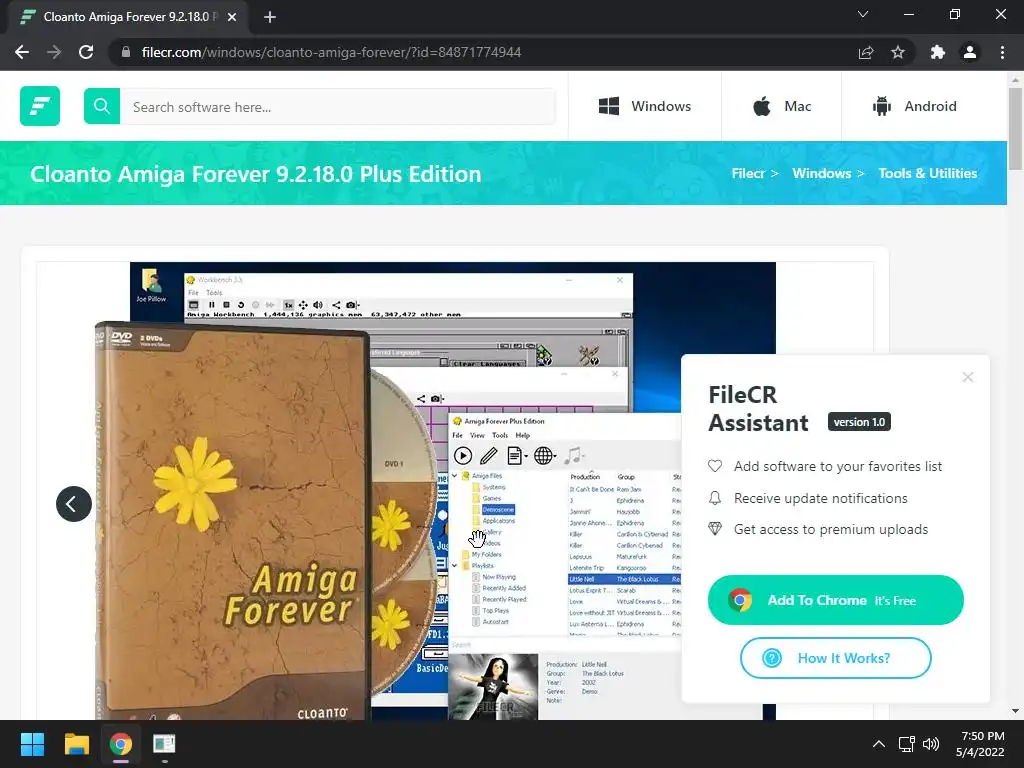Open tab search dropdown chevron
The image size is (1024, 768).
pos(863,14)
